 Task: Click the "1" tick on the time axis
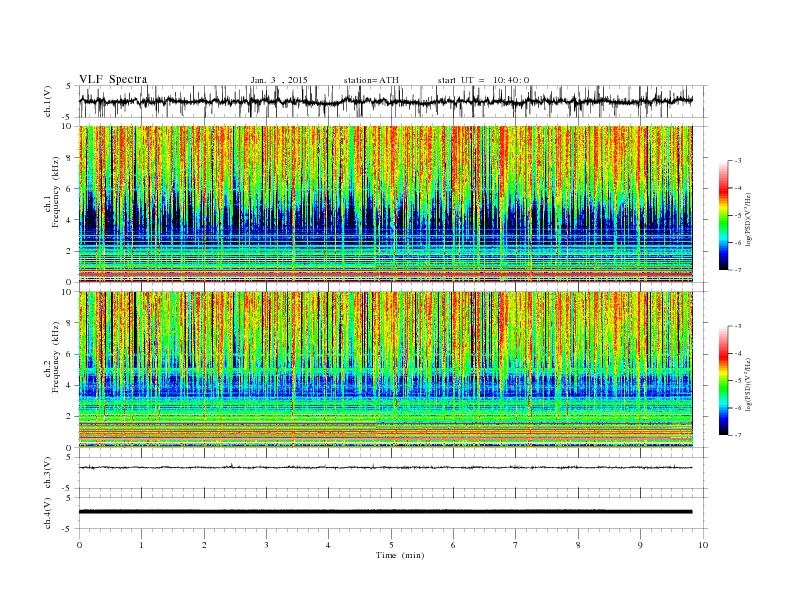(142, 545)
